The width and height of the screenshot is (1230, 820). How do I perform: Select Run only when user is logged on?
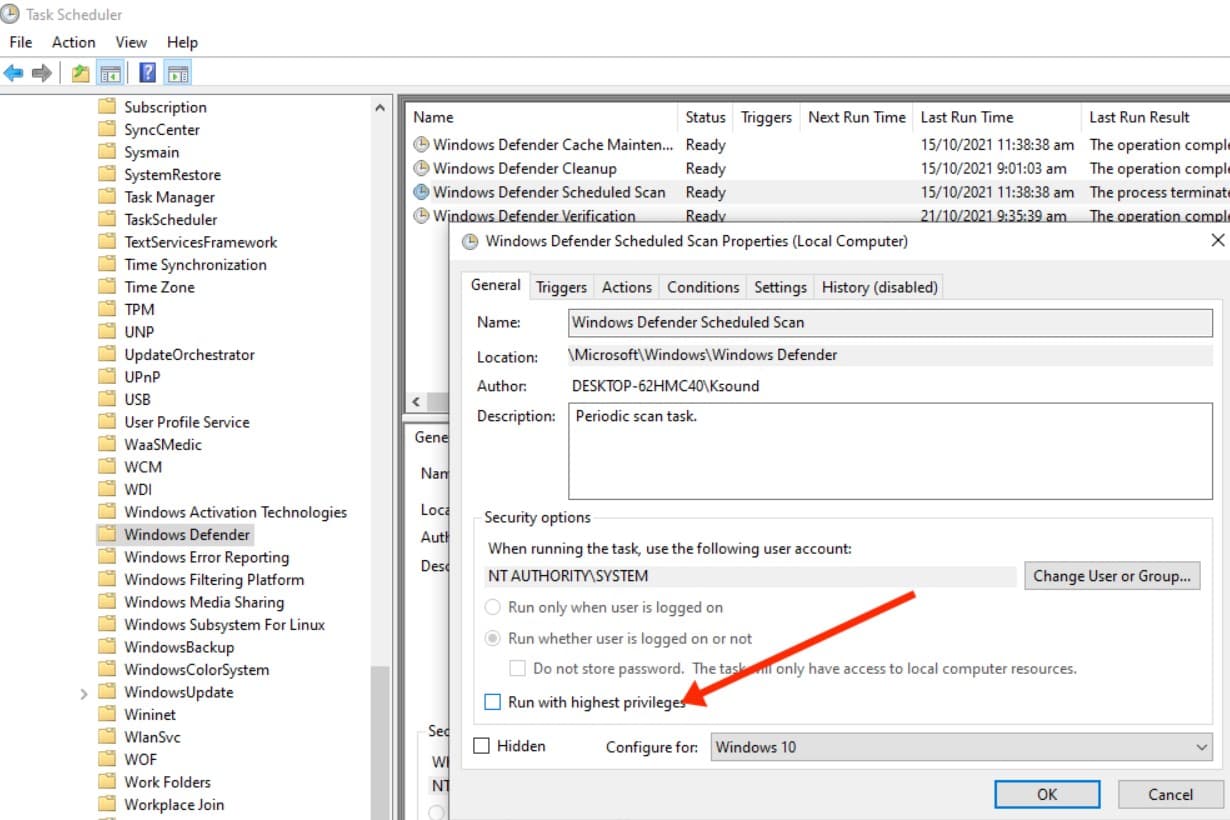[492, 607]
